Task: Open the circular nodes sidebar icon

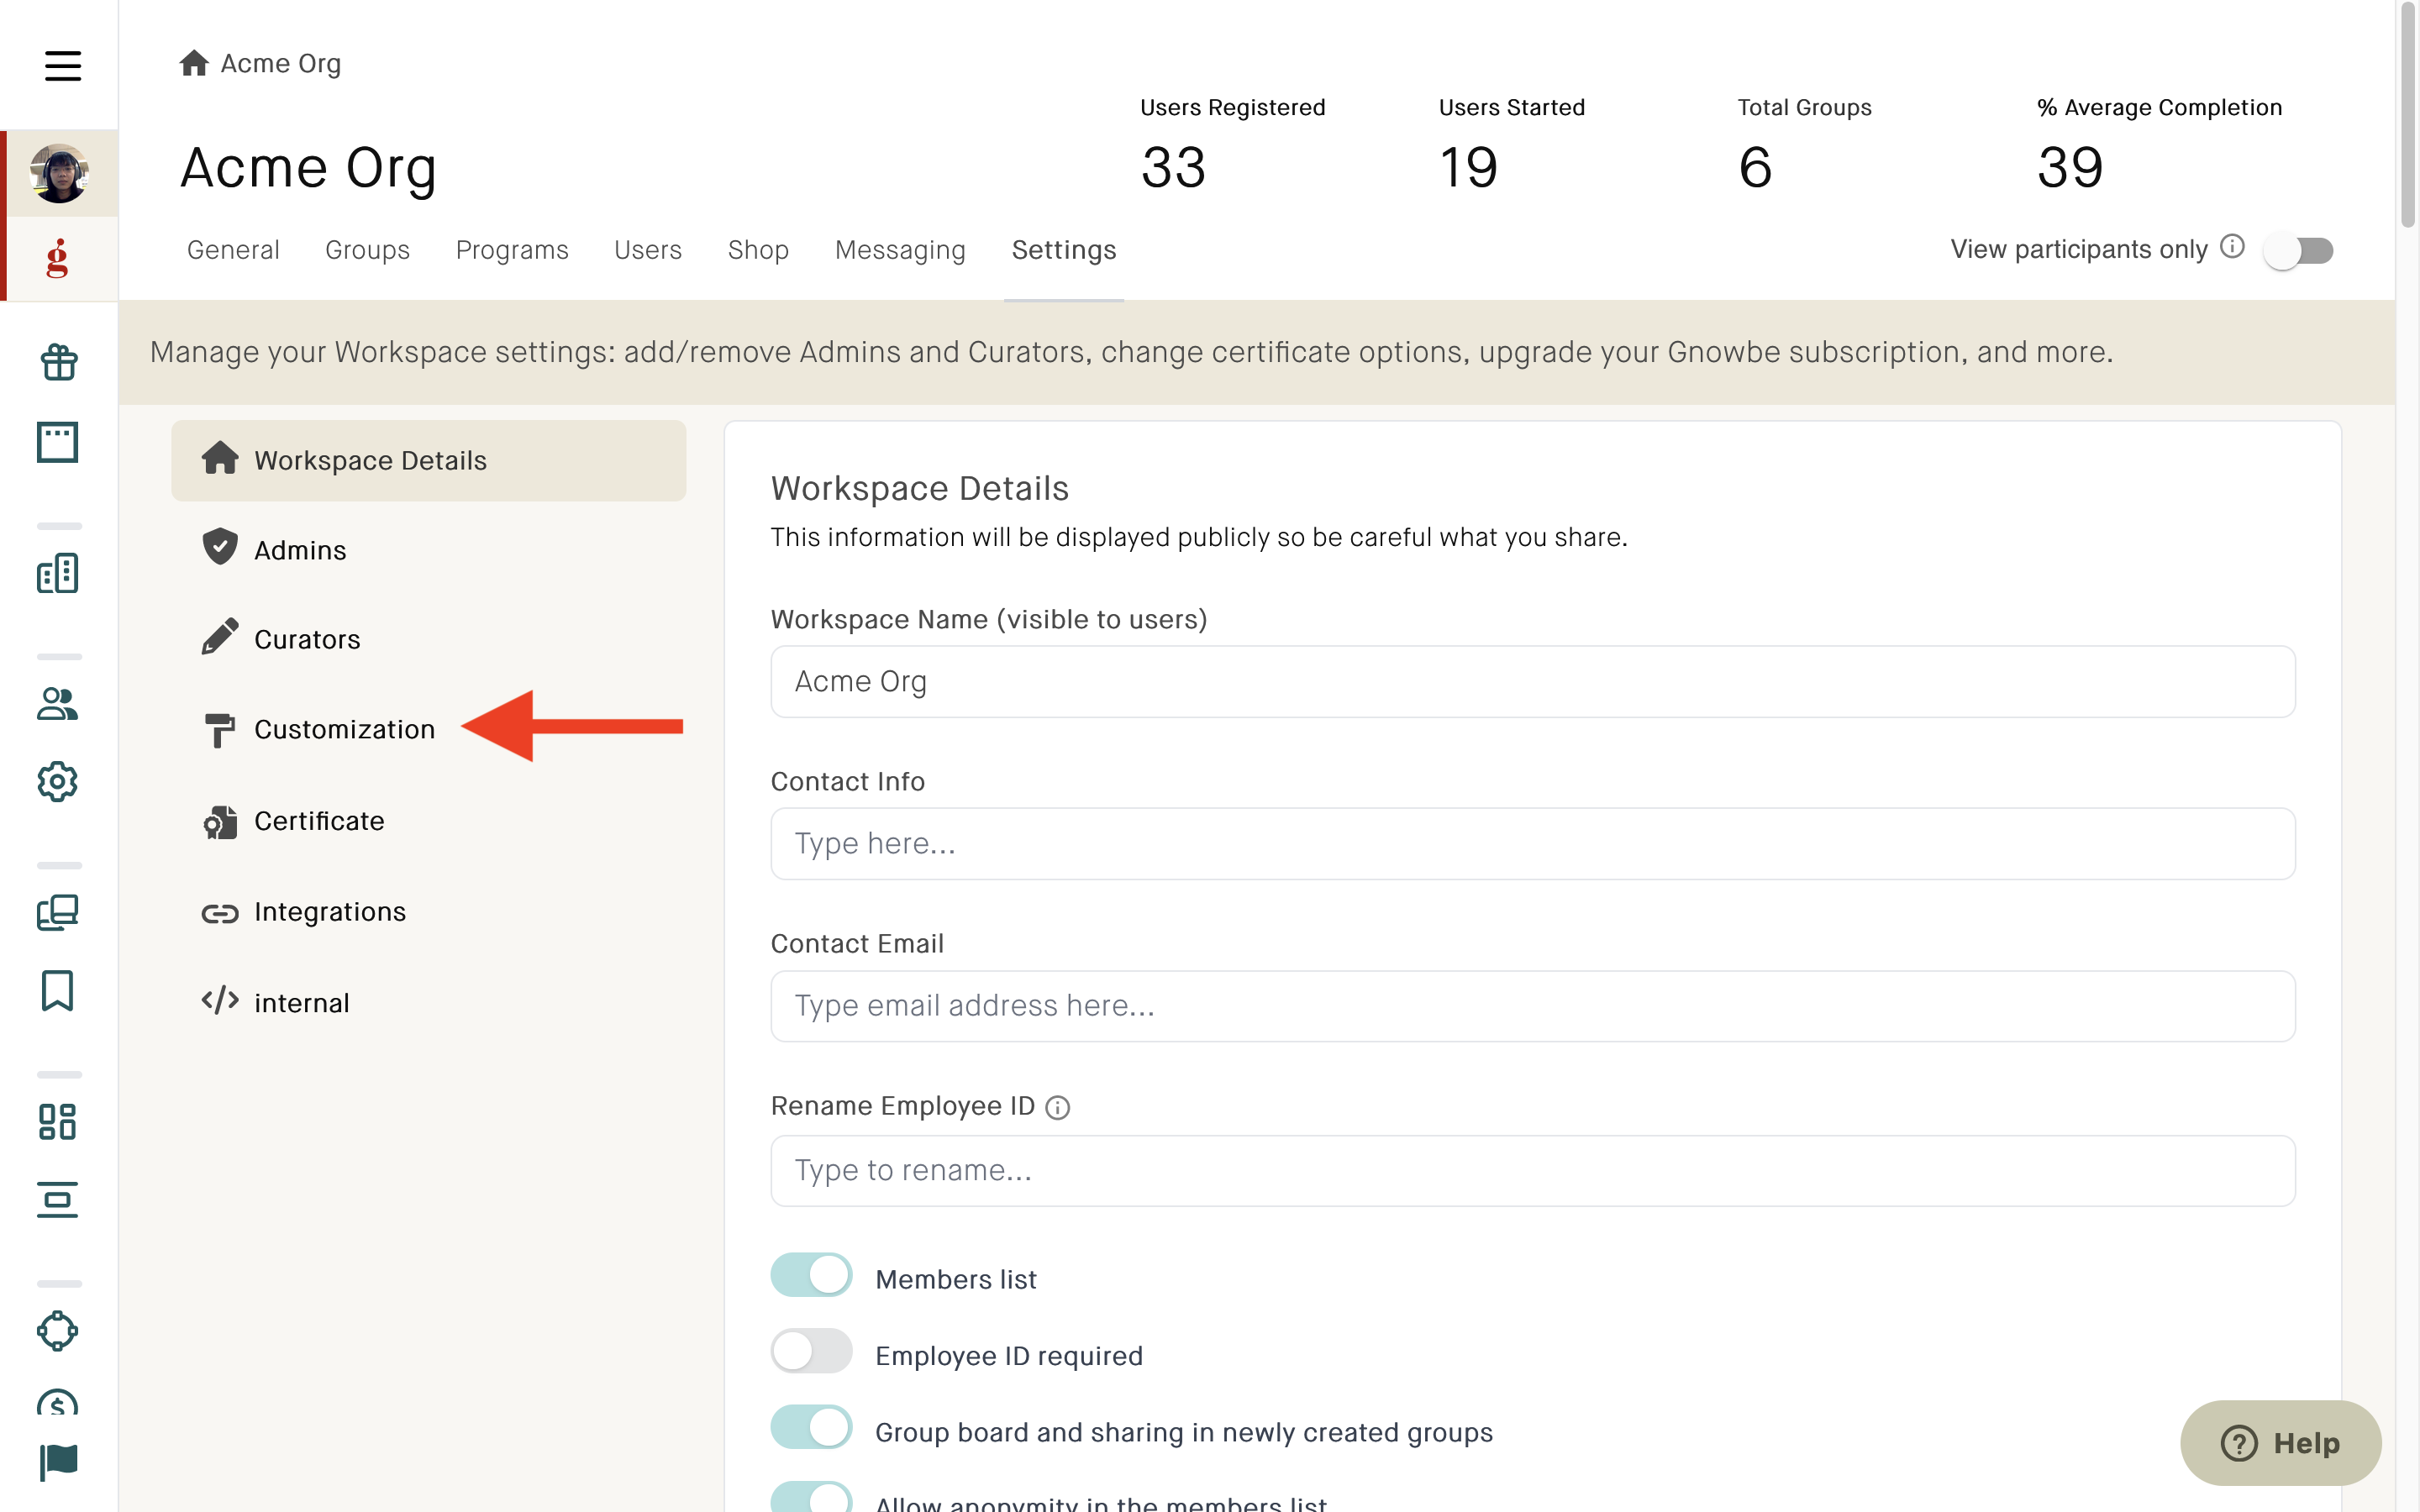Action: click(58, 1331)
